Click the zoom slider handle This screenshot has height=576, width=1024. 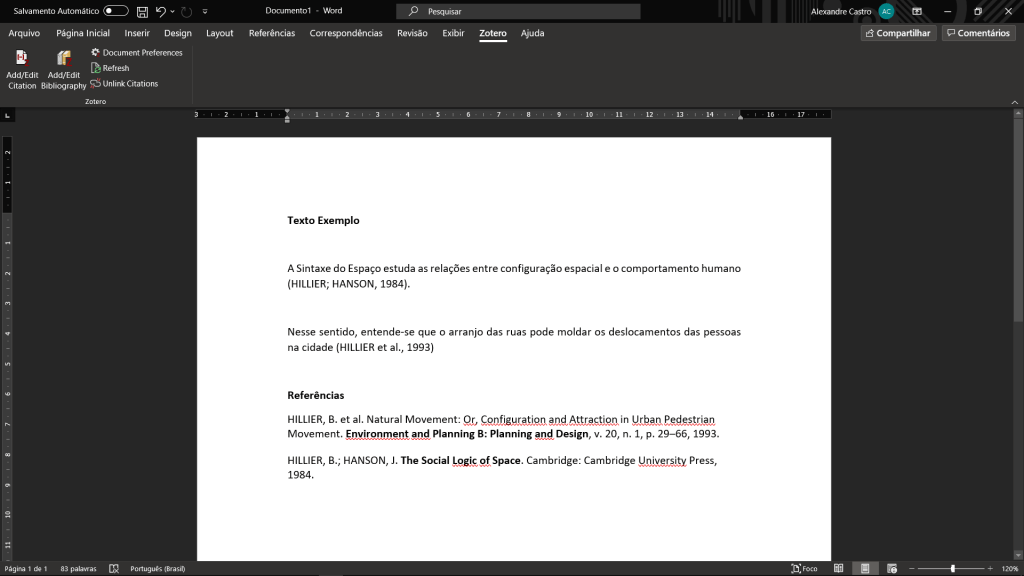(952, 568)
